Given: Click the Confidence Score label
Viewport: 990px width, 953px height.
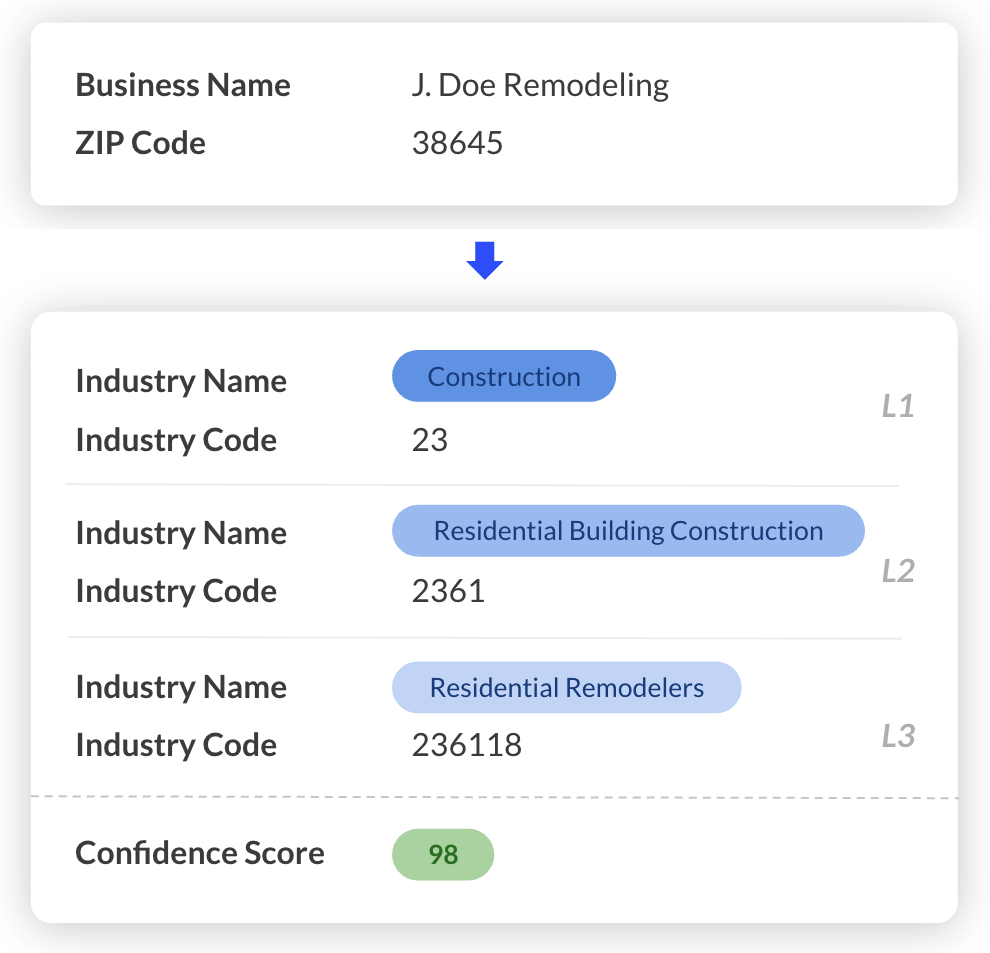Looking at the screenshot, I should (x=200, y=854).
